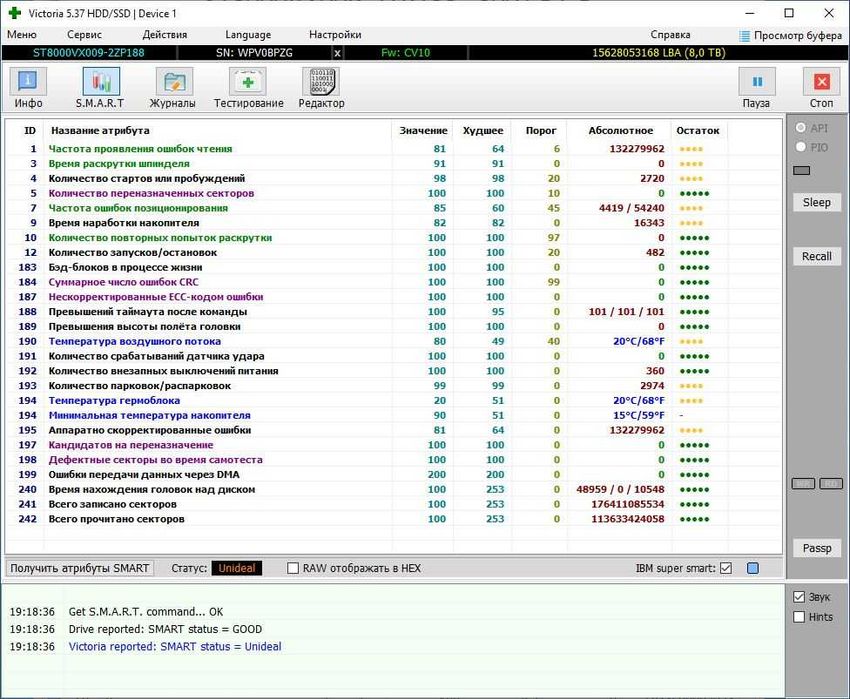
Task: Open the Сервис menu
Action: 85,35
